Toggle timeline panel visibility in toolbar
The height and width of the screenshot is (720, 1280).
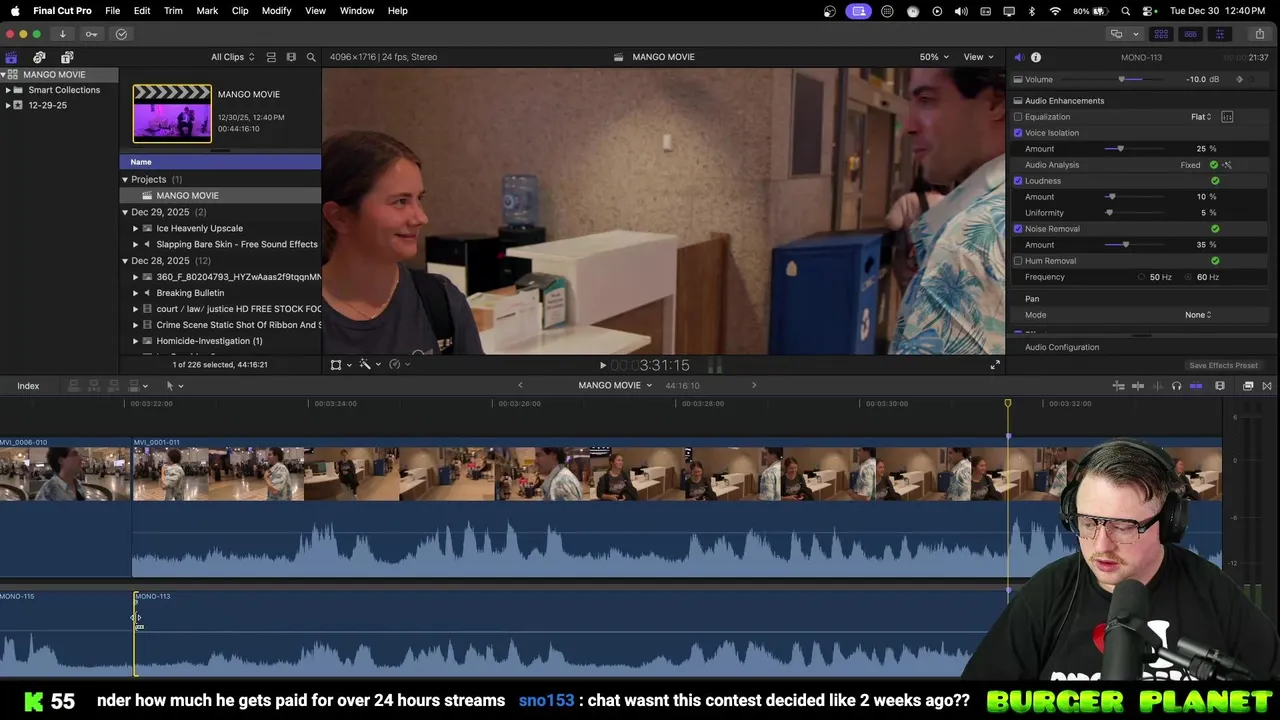[x=1190, y=34]
